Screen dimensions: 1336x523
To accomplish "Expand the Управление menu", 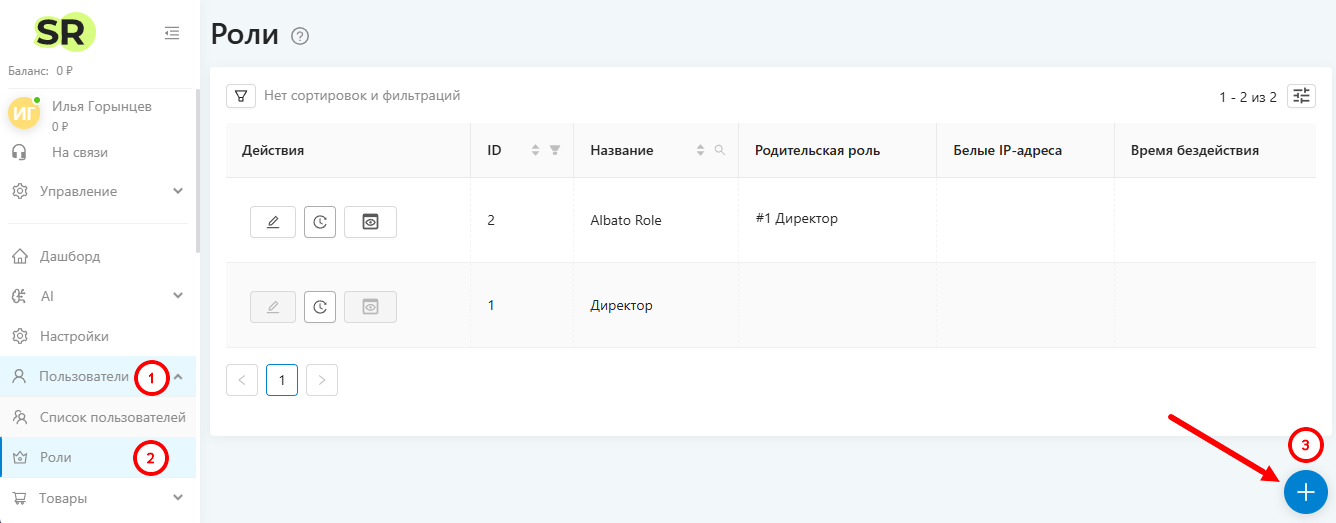I will coord(178,191).
